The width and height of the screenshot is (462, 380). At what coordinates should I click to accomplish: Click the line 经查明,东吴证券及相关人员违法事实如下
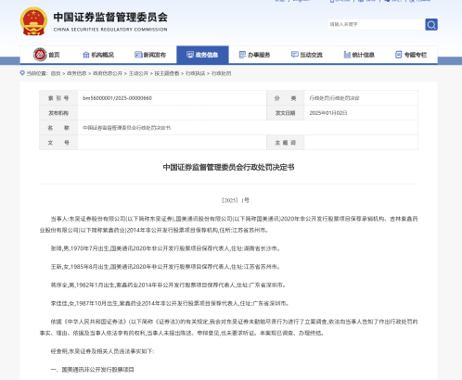point(102,351)
